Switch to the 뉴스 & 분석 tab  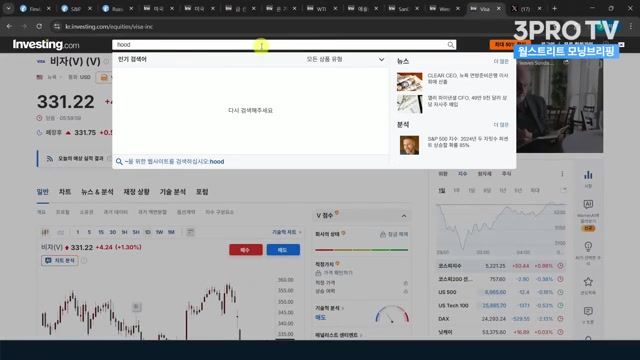click(97, 192)
